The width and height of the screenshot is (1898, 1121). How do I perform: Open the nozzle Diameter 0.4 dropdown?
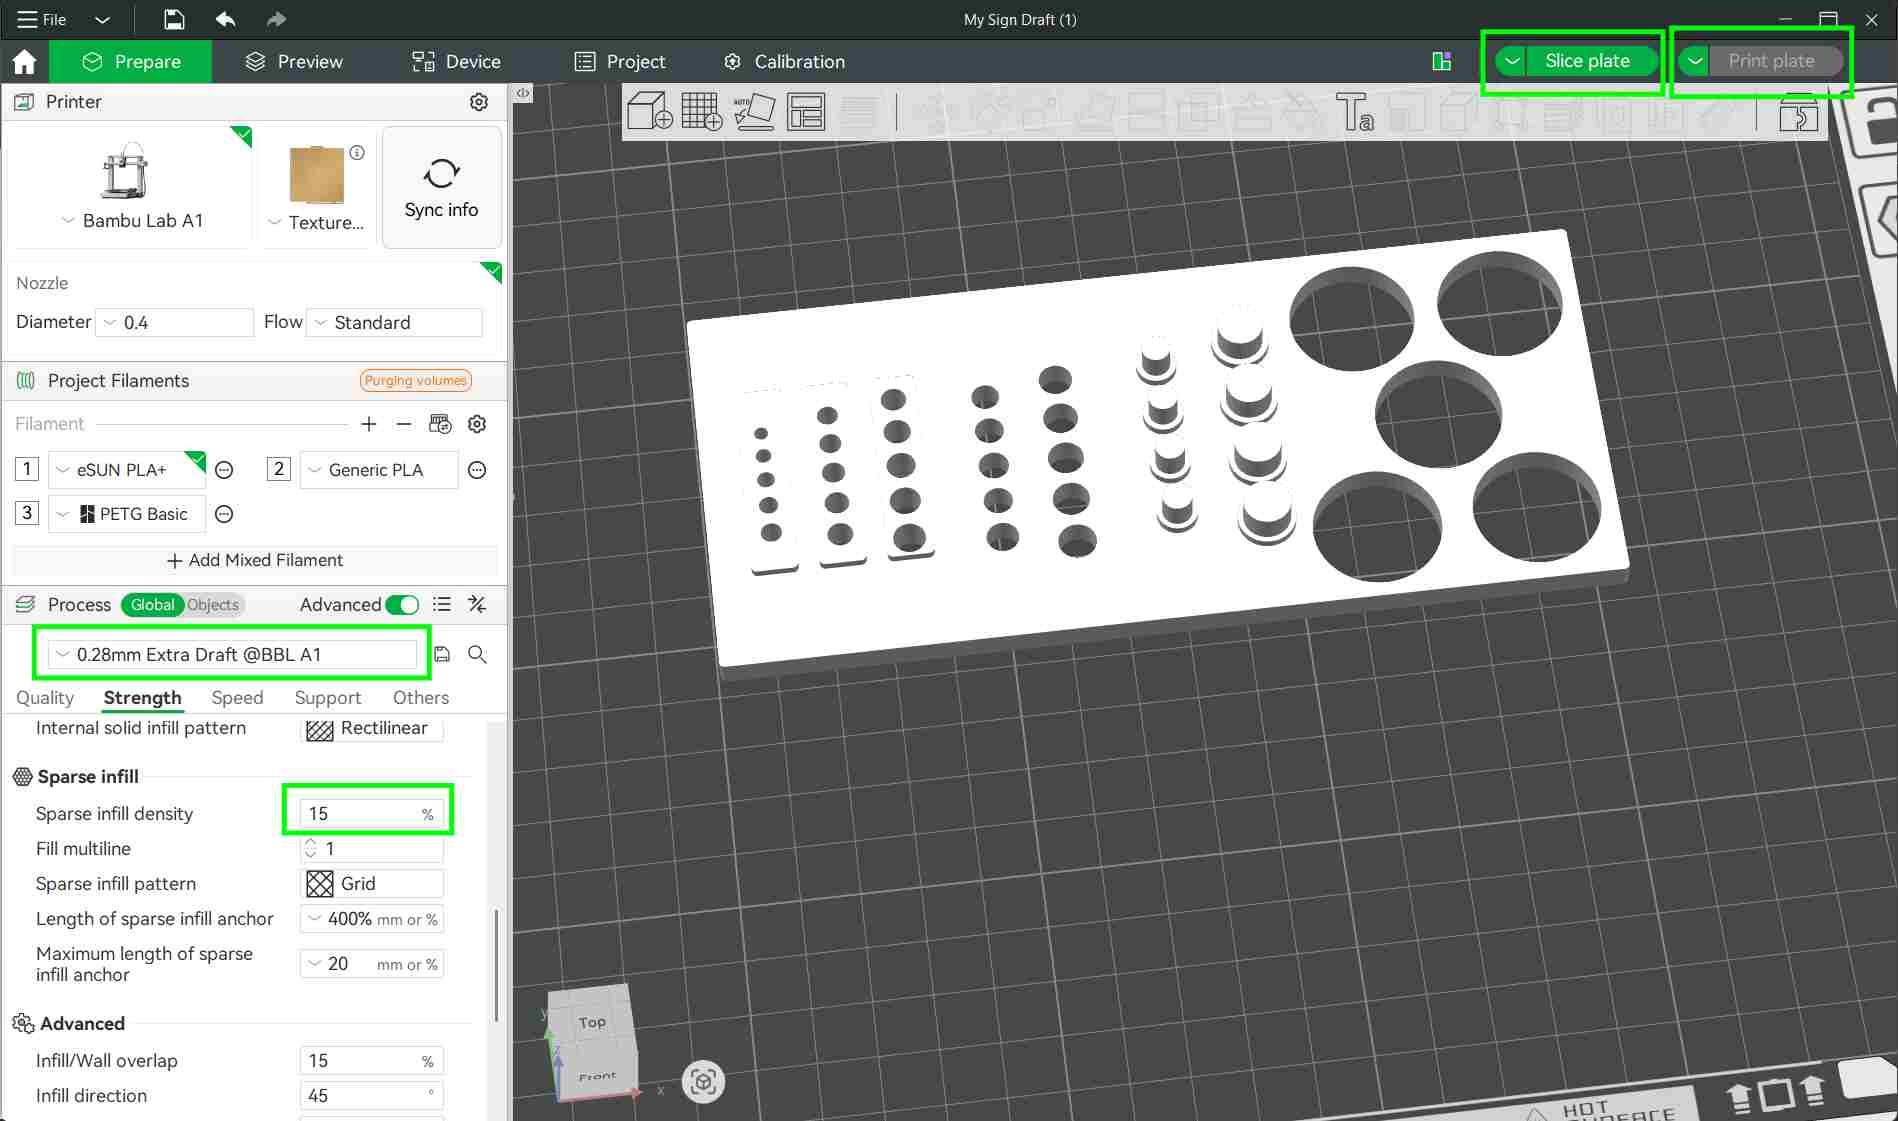175,322
